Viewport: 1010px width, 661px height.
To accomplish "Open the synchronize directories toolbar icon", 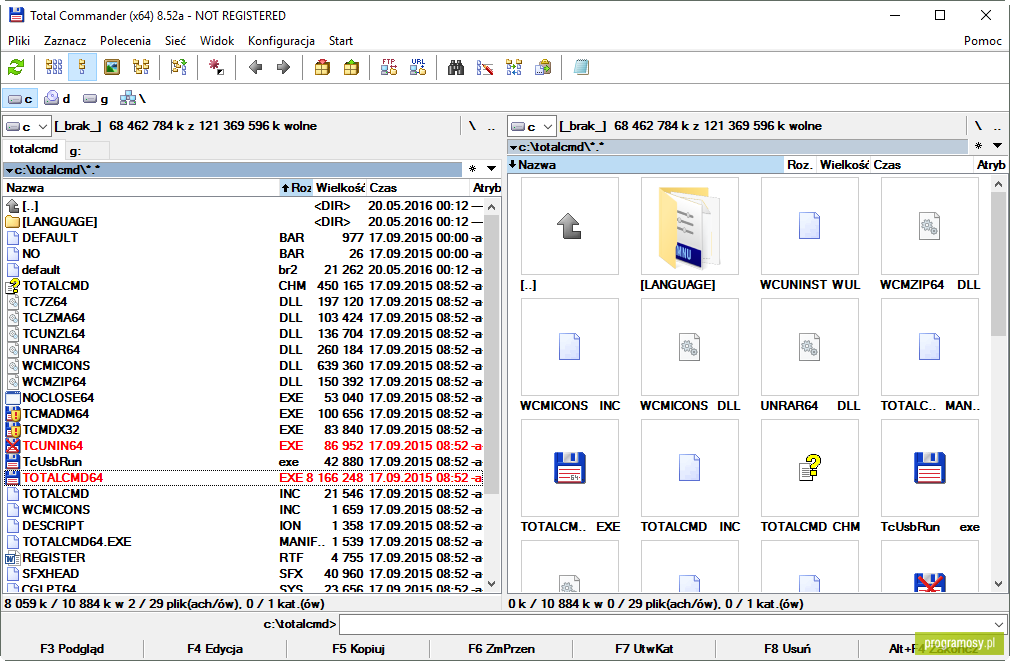I will click(514, 67).
